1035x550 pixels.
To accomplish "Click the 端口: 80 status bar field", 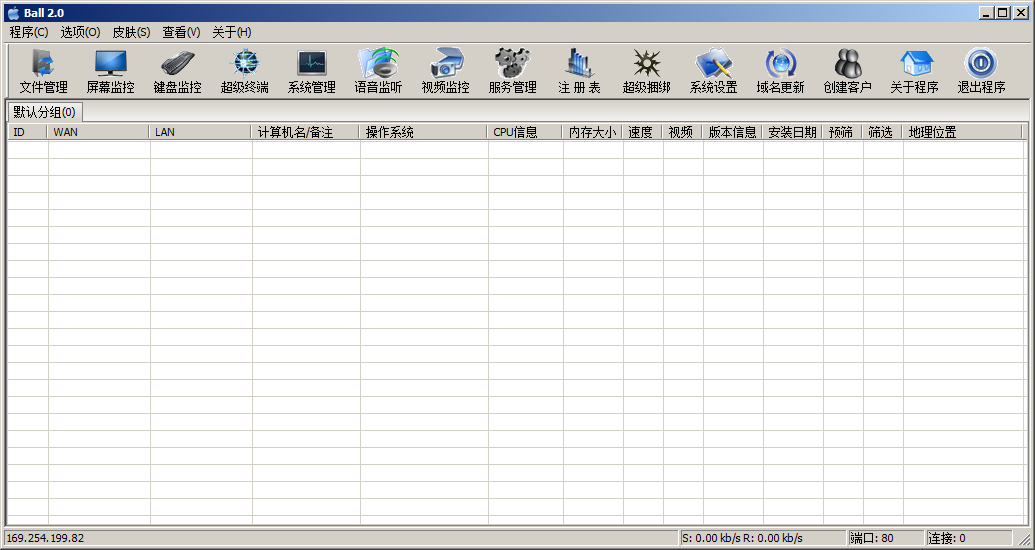I will coord(884,538).
